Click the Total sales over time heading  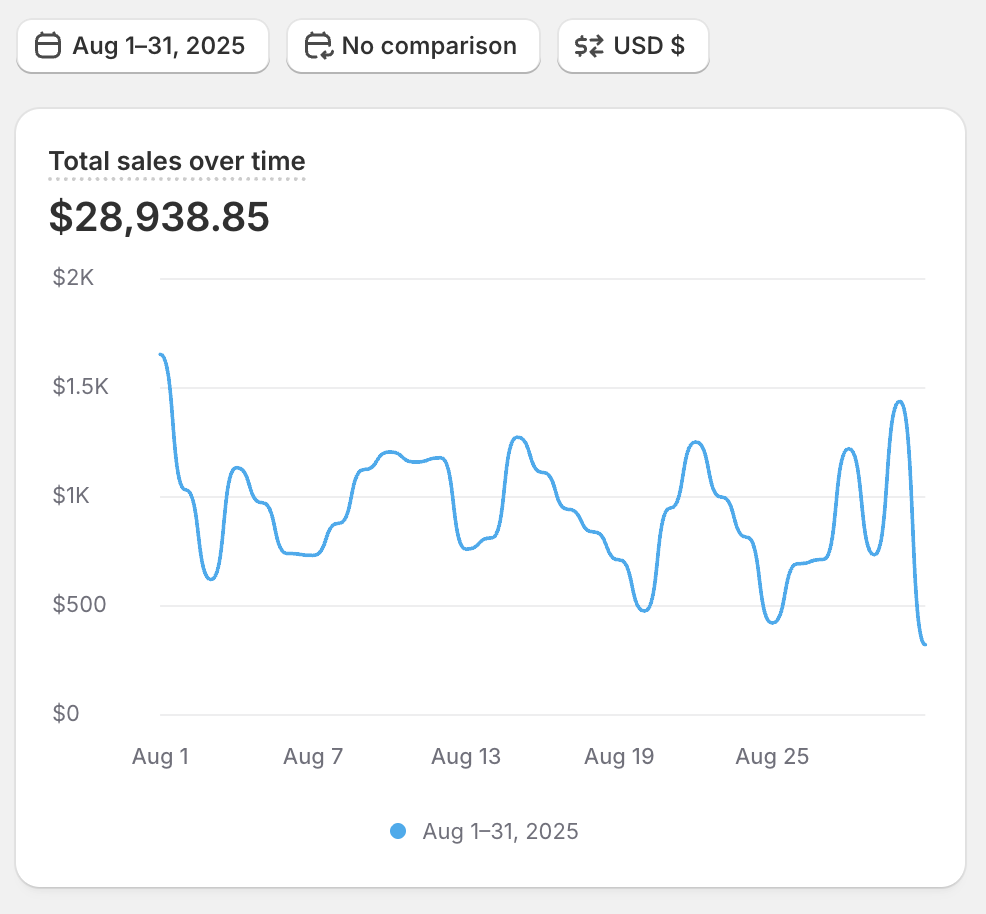(x=177, y=161)
